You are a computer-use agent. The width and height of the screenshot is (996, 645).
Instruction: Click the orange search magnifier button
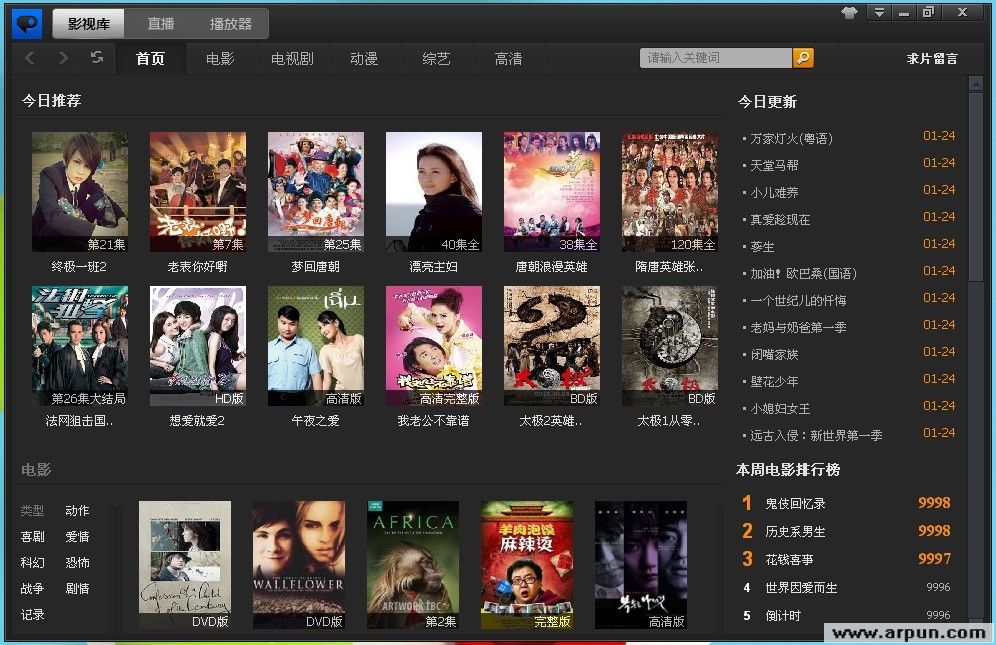[x=803, y=58]
